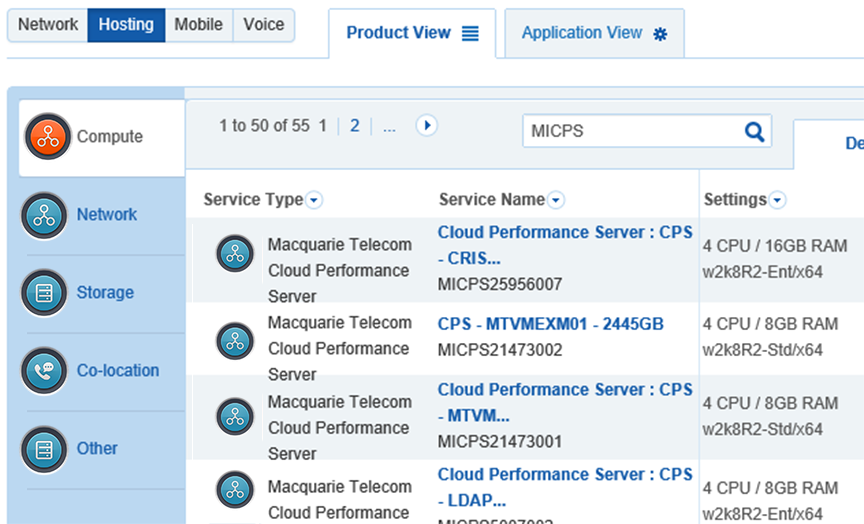Click service icon for MICPS21473002 row
The image size is (864, 524).
[235, 341]
